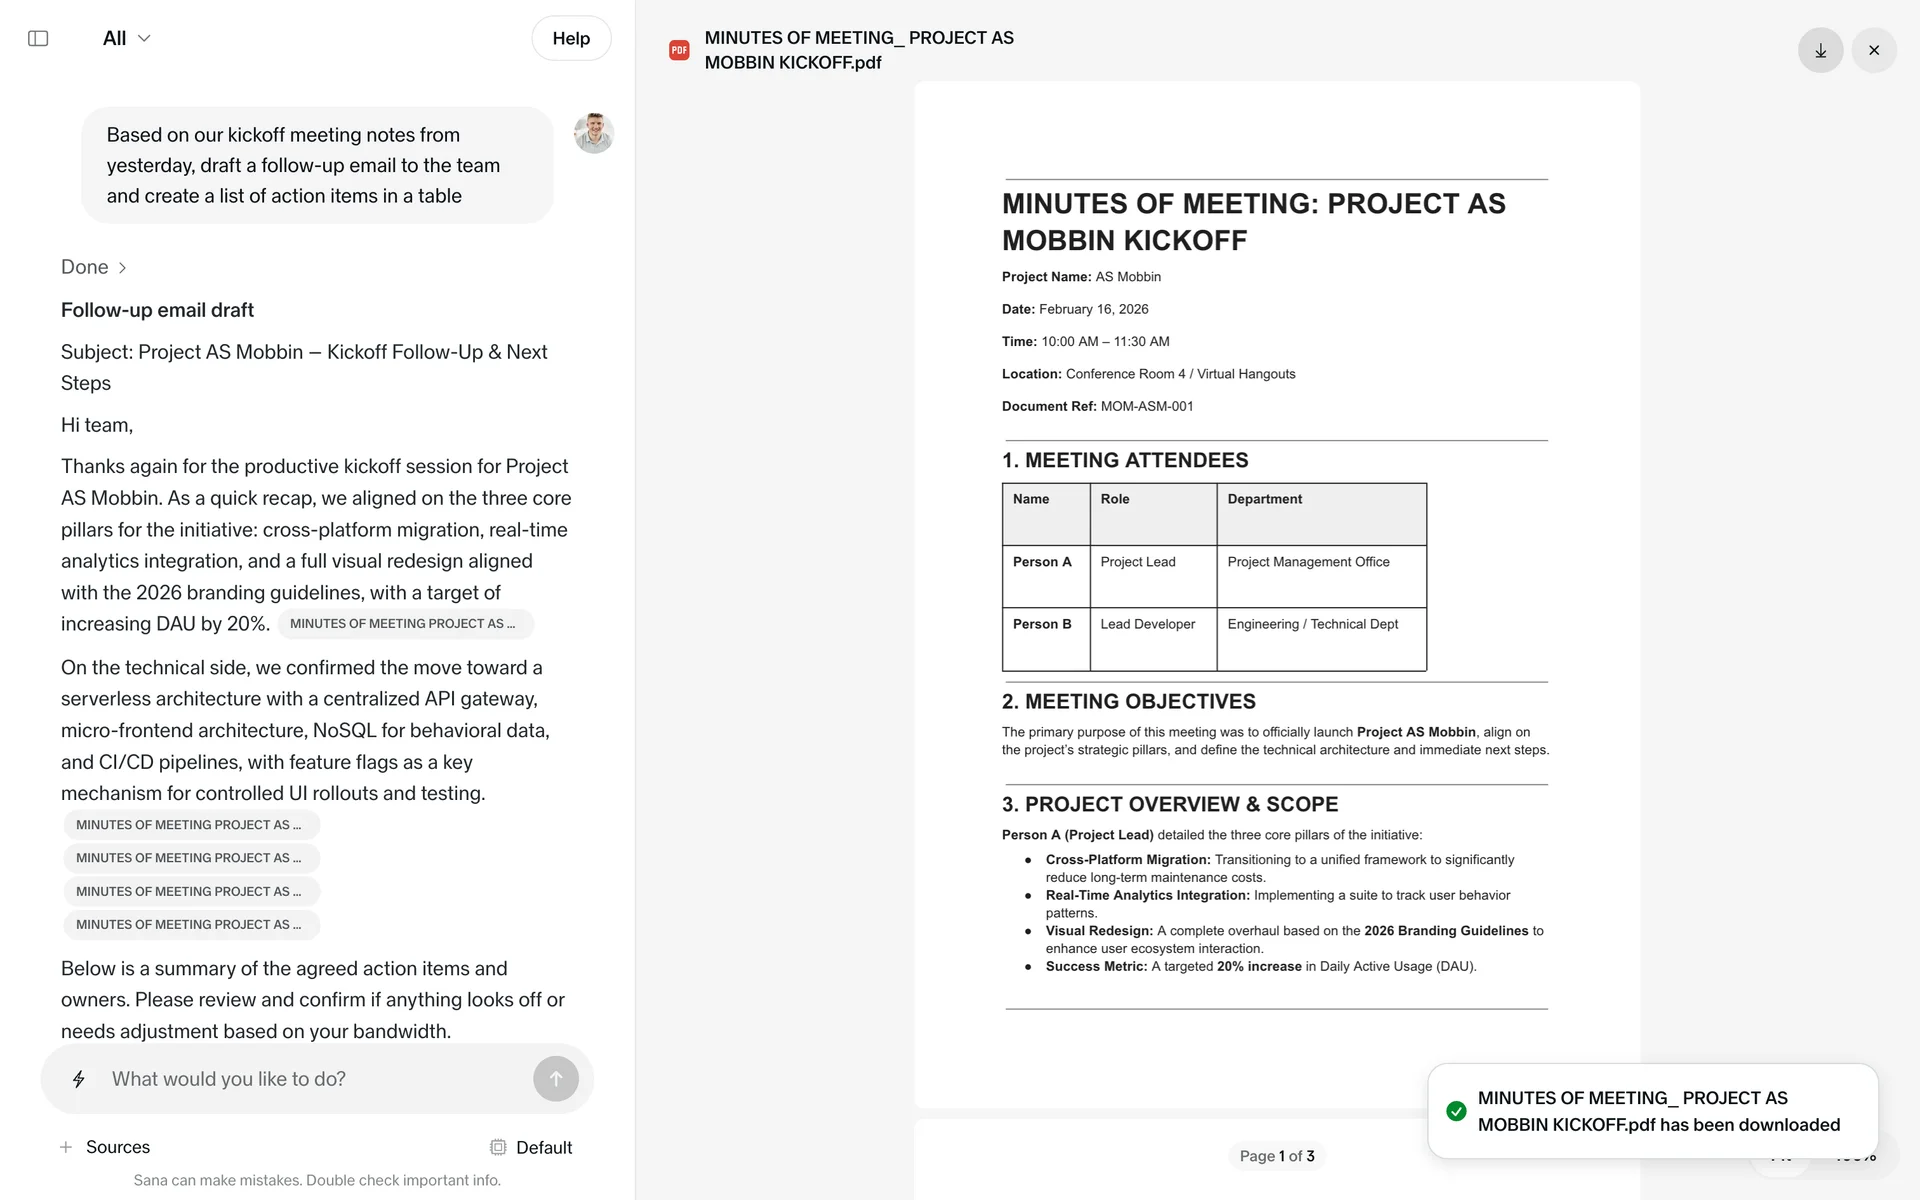Image resolution: width=1920 pixels, height=1200 pixels.
Task: Open the Default model selector
Action: pyautogui.click(x=531, y=1147)
